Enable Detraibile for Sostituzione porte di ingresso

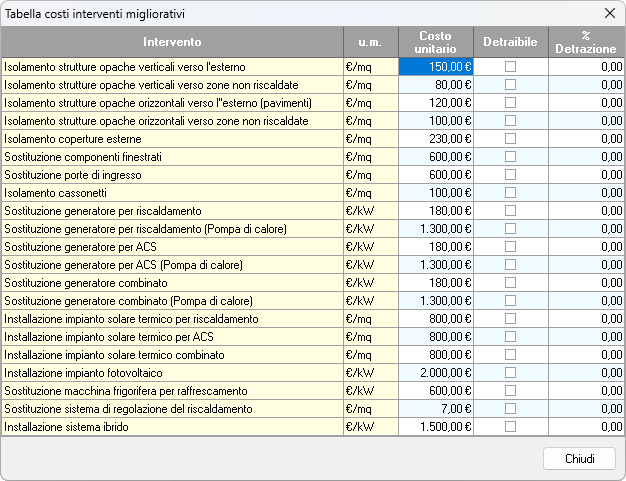coord(510,175)
